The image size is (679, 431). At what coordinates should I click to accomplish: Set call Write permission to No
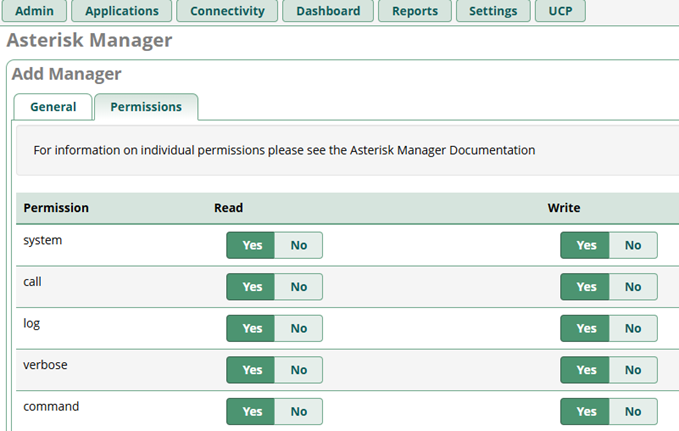click(633, 287)
